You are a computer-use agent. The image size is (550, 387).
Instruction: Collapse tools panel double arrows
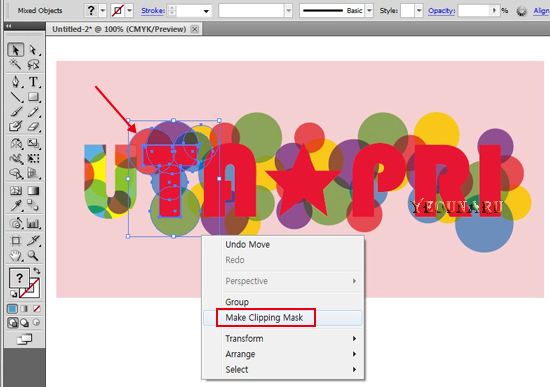tap(8, 26)
